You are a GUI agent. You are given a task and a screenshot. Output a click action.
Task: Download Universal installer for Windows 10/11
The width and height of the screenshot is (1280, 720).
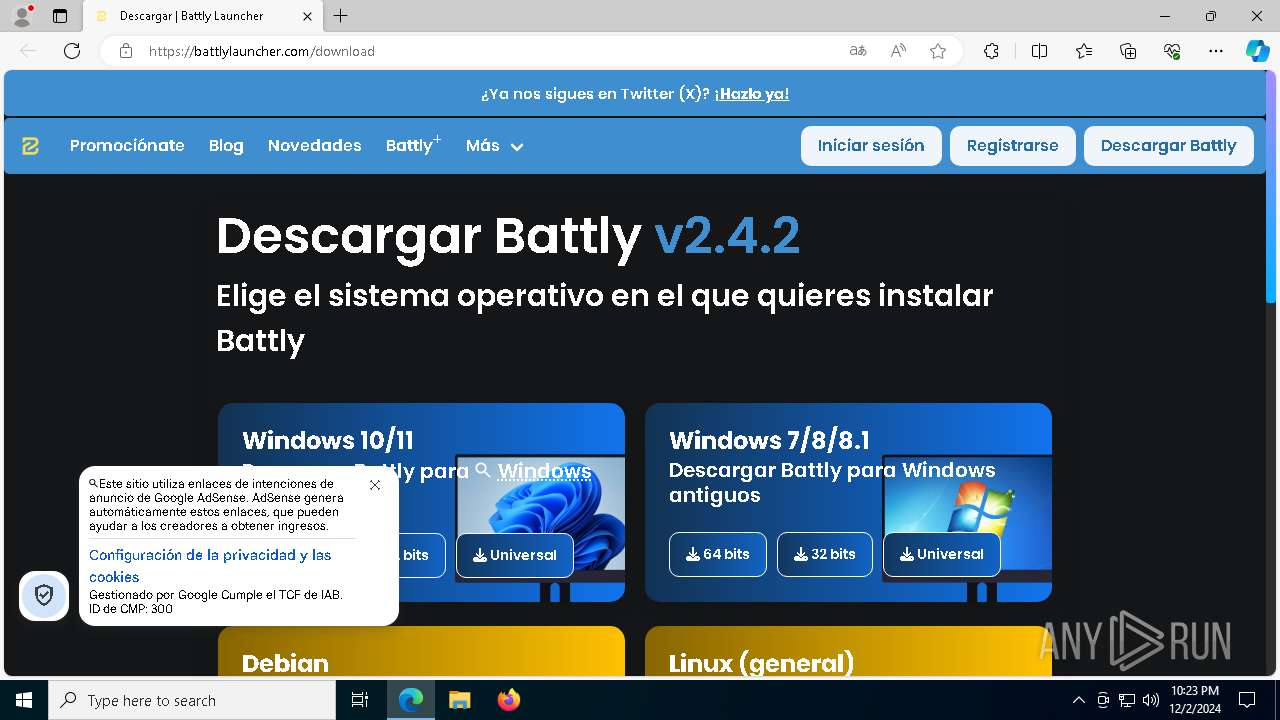point(515,555)
